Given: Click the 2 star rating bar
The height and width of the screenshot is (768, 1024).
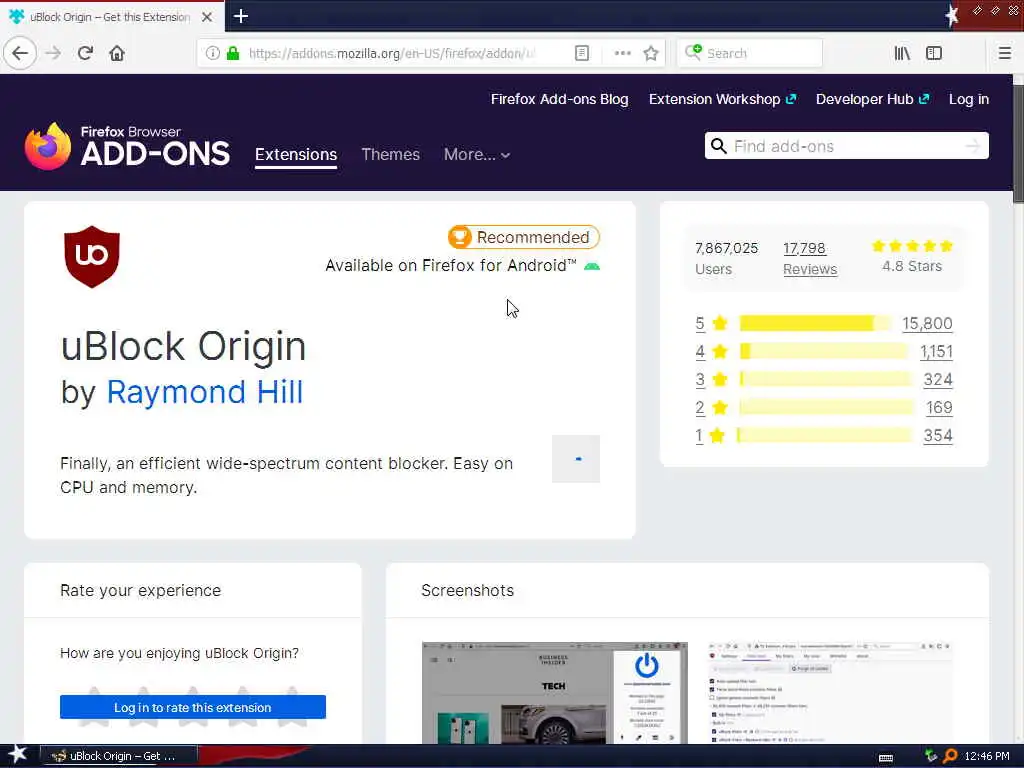Looking at the screenshot, I should [826, 408].
